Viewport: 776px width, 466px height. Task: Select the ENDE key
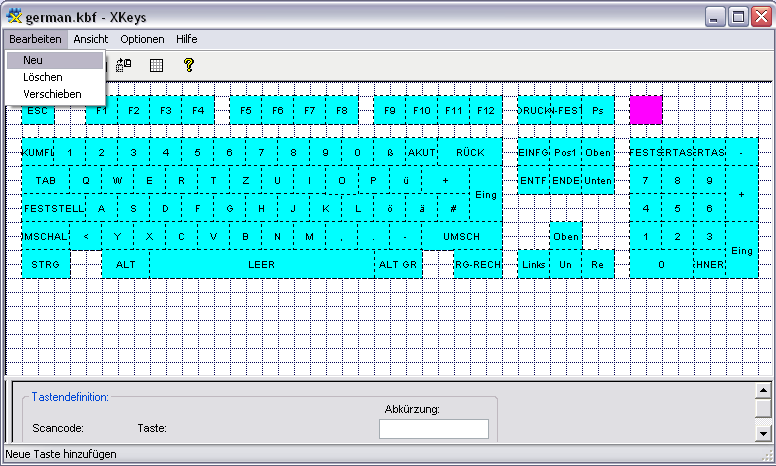point(566,181)
